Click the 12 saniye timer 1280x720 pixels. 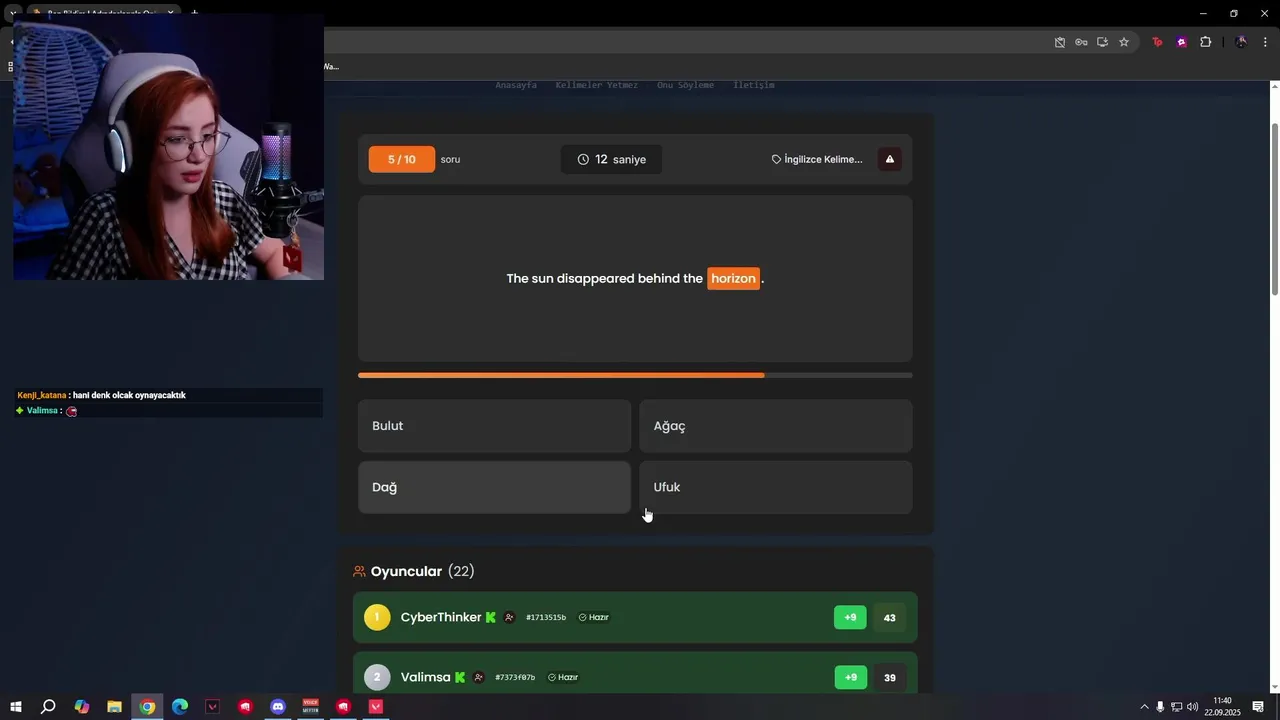point(611,159)
